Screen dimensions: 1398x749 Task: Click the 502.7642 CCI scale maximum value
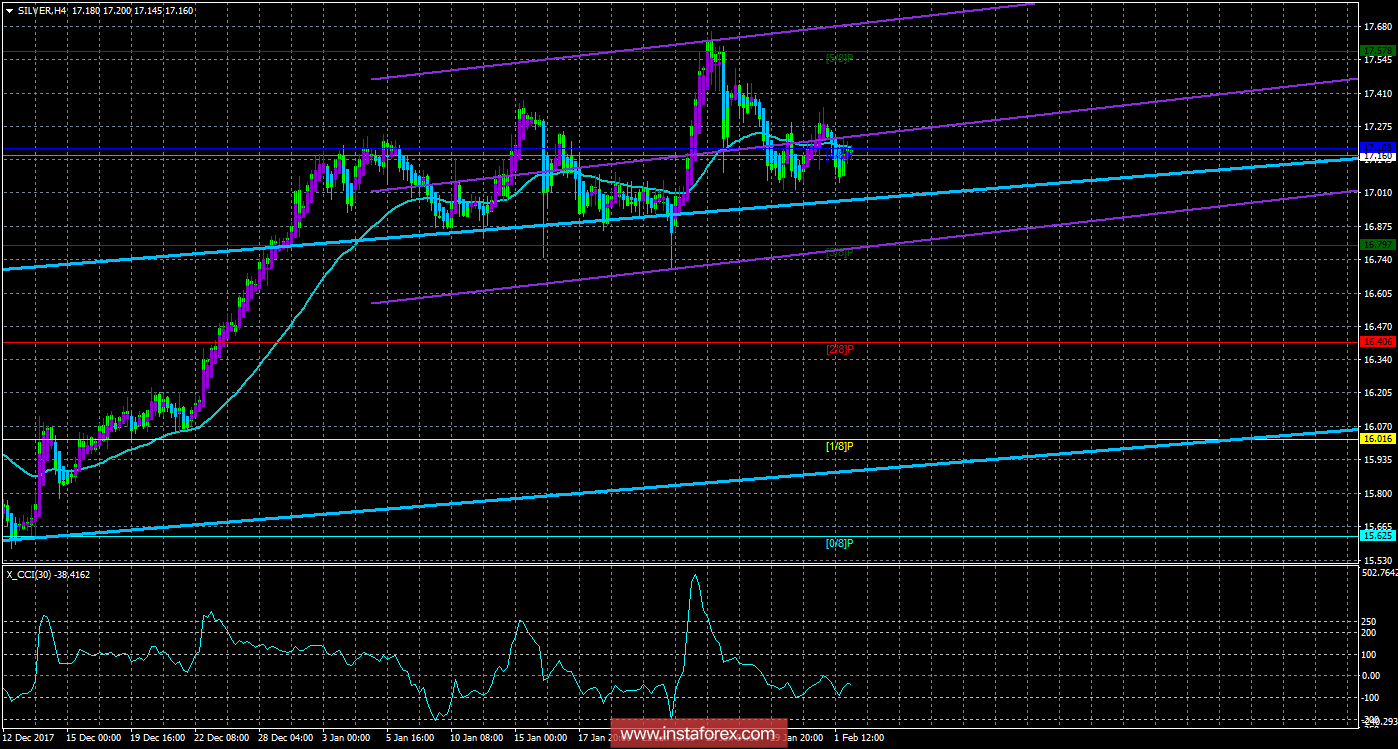point(1378,573)
